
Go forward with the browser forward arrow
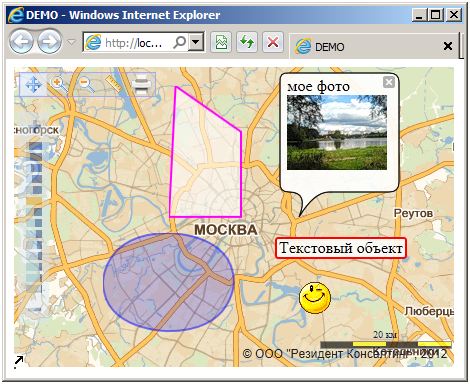49,42
